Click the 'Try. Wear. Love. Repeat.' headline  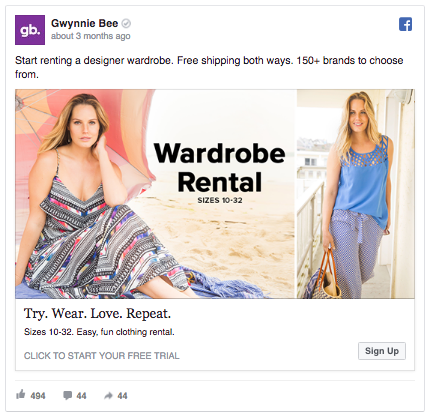[x=97, y=314]
